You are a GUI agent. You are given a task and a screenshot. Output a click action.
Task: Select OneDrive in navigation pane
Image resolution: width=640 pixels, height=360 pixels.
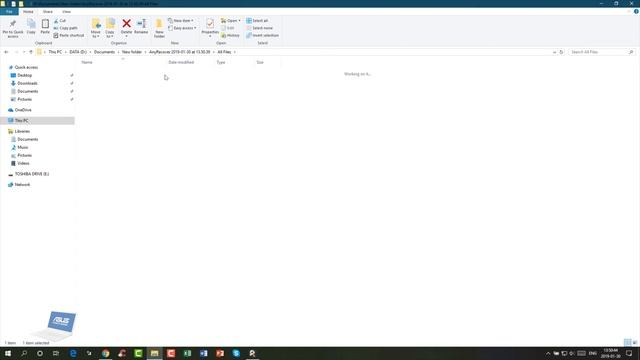[23, 110]
